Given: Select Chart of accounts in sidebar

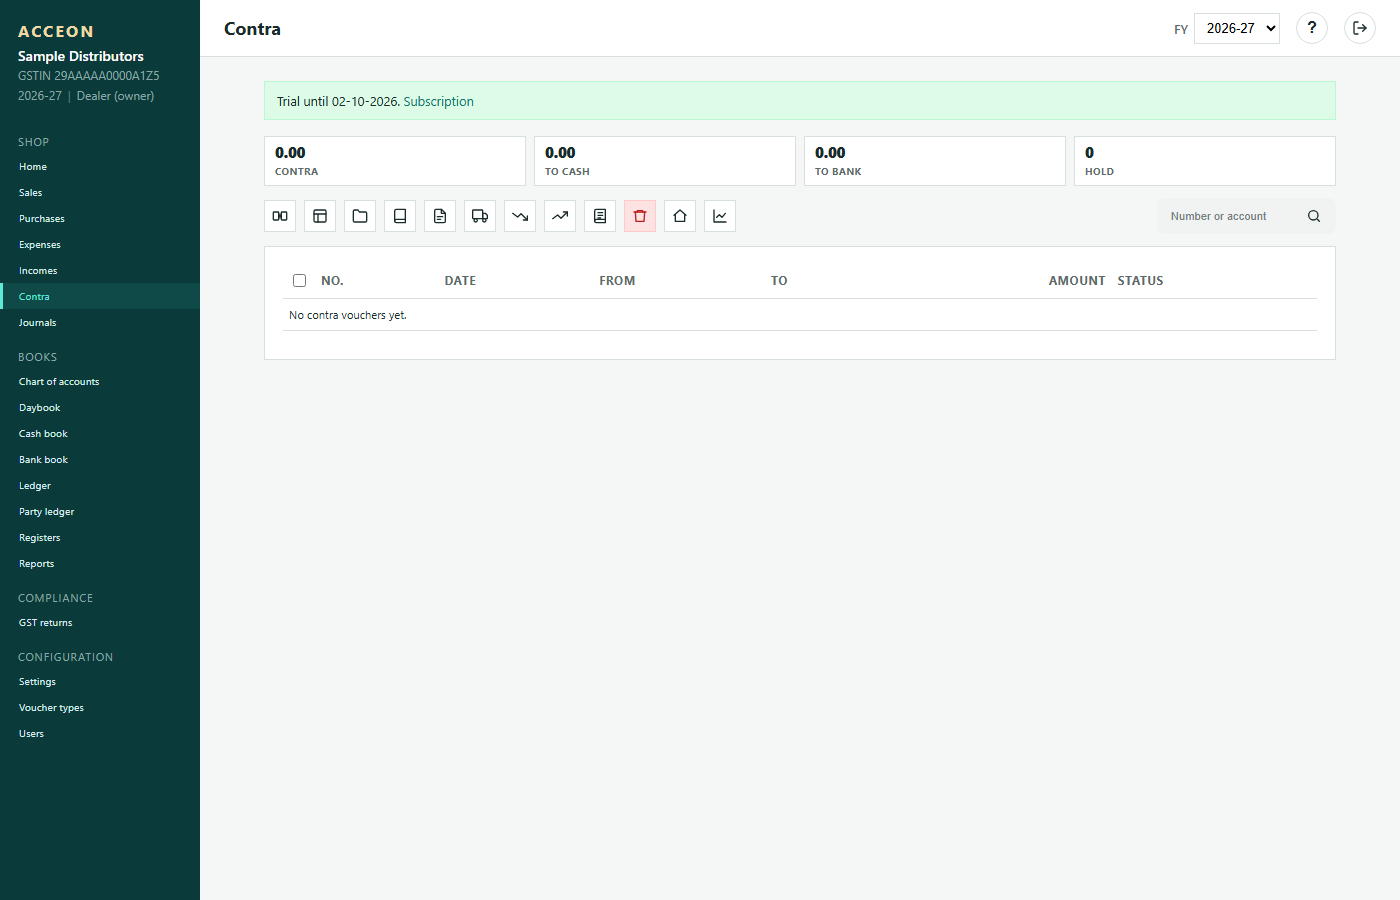Looking at the screenshot, I should [100, 382].
